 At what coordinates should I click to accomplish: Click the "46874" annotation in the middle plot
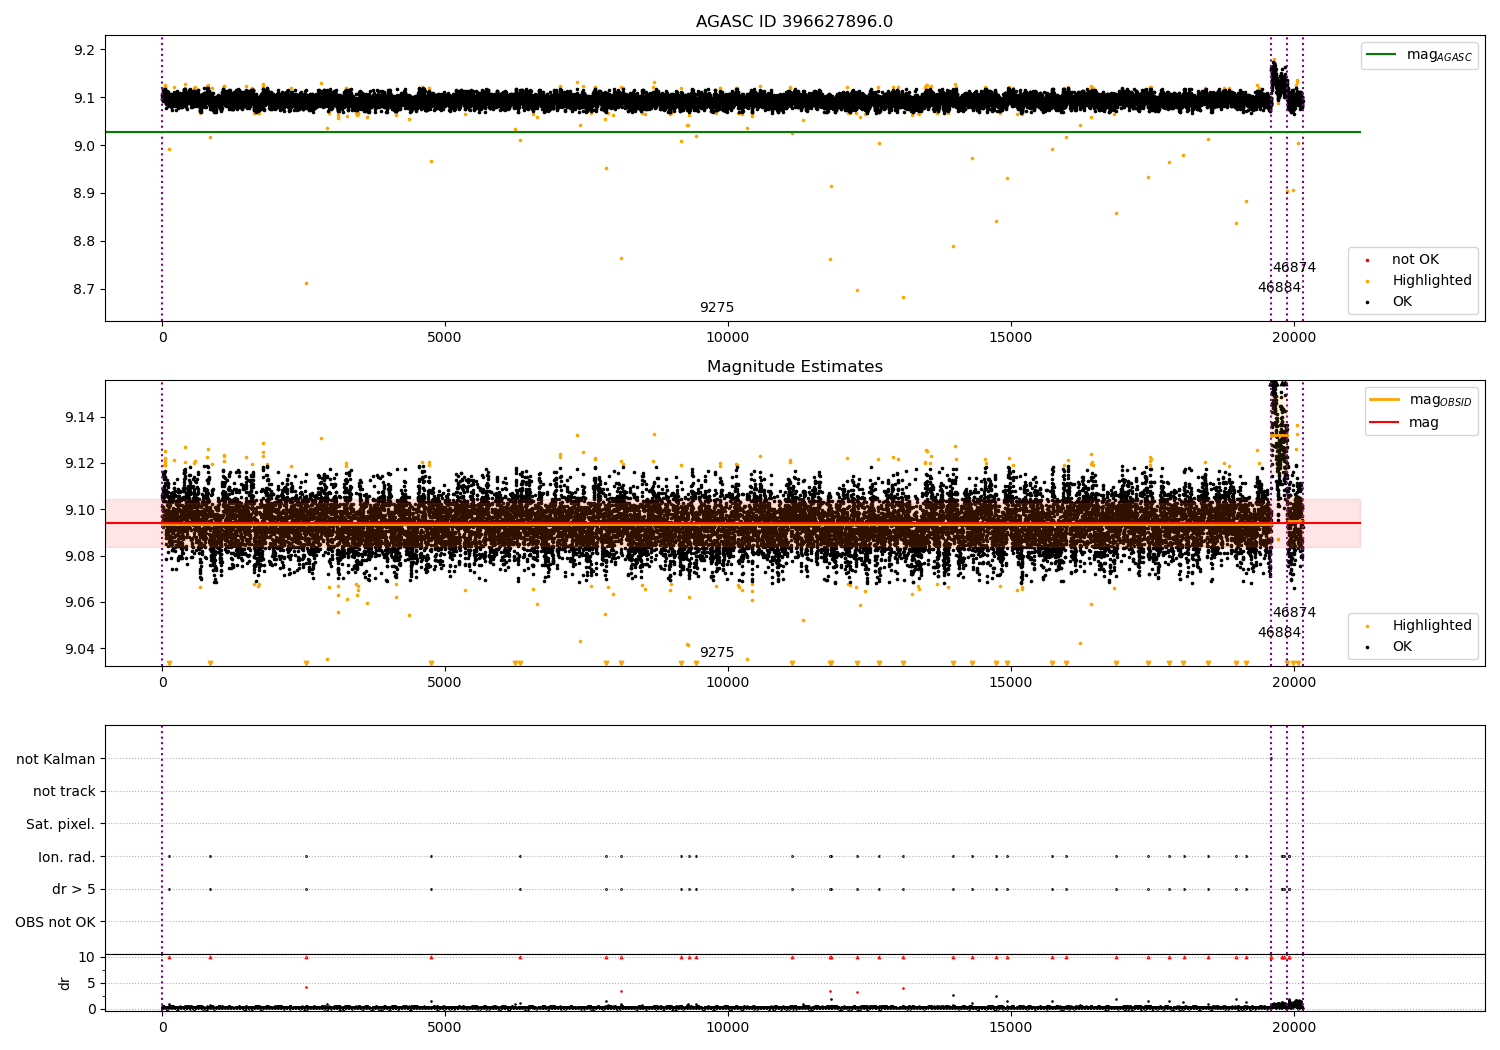(1294, 613)
